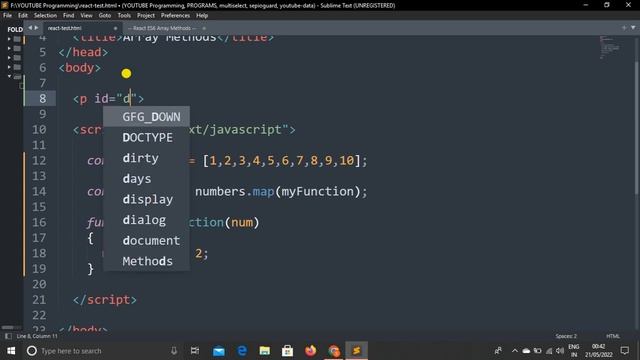640x360 pixels.
Task: Pick dialog from autocomplete list
Action: click(x=146, y=220)
